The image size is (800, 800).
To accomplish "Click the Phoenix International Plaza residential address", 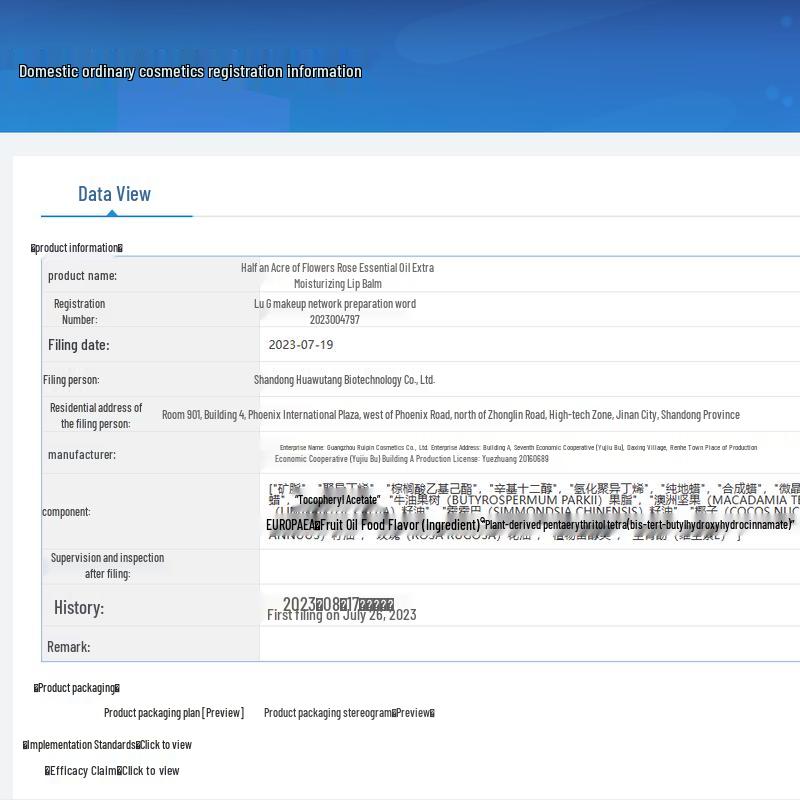I will click(x=450, y=415).
